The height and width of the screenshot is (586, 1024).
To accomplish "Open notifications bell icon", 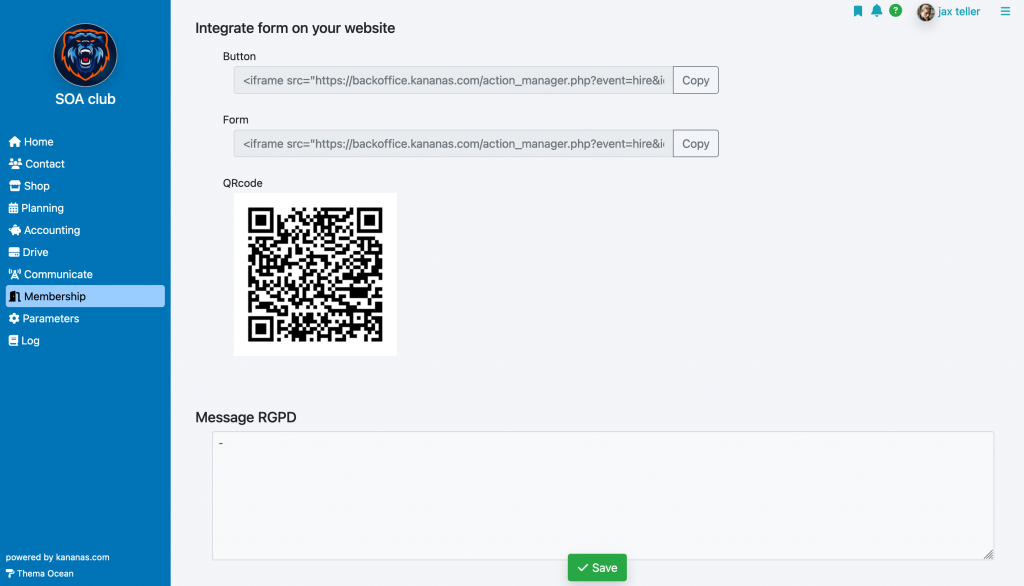I will (x=876, y=10).
